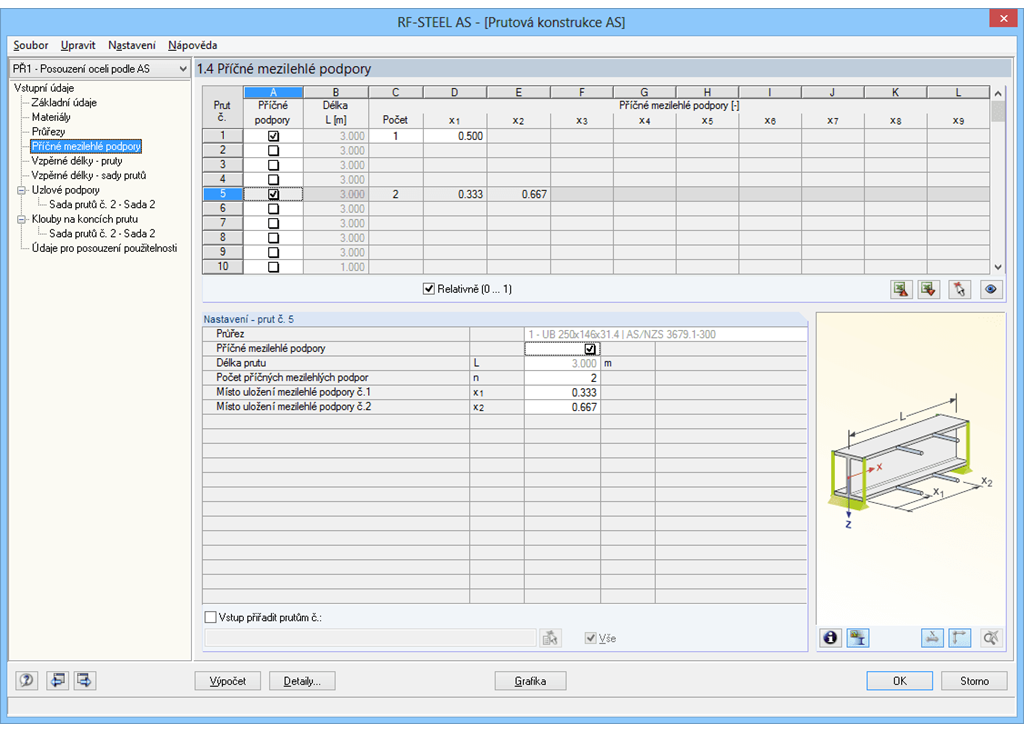Check lateral supports for member 3
The image size is (1024, 732).
[274, 165]
